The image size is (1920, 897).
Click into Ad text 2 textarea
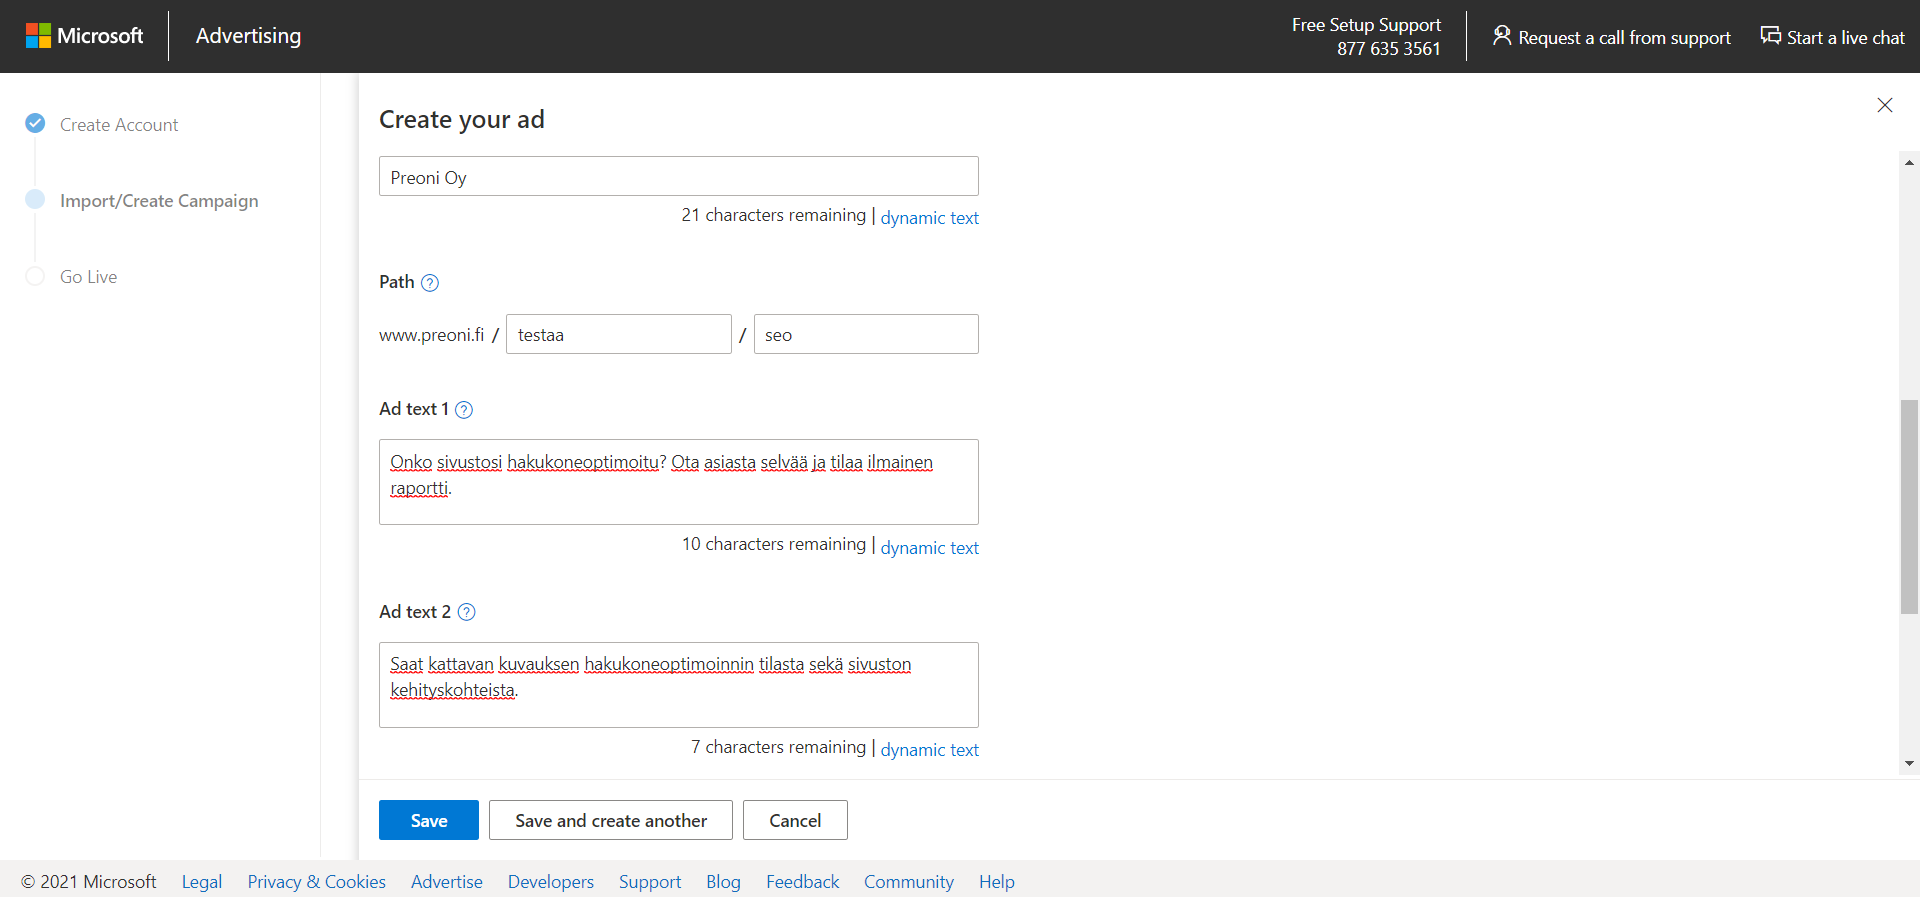[x=679, y=685]
